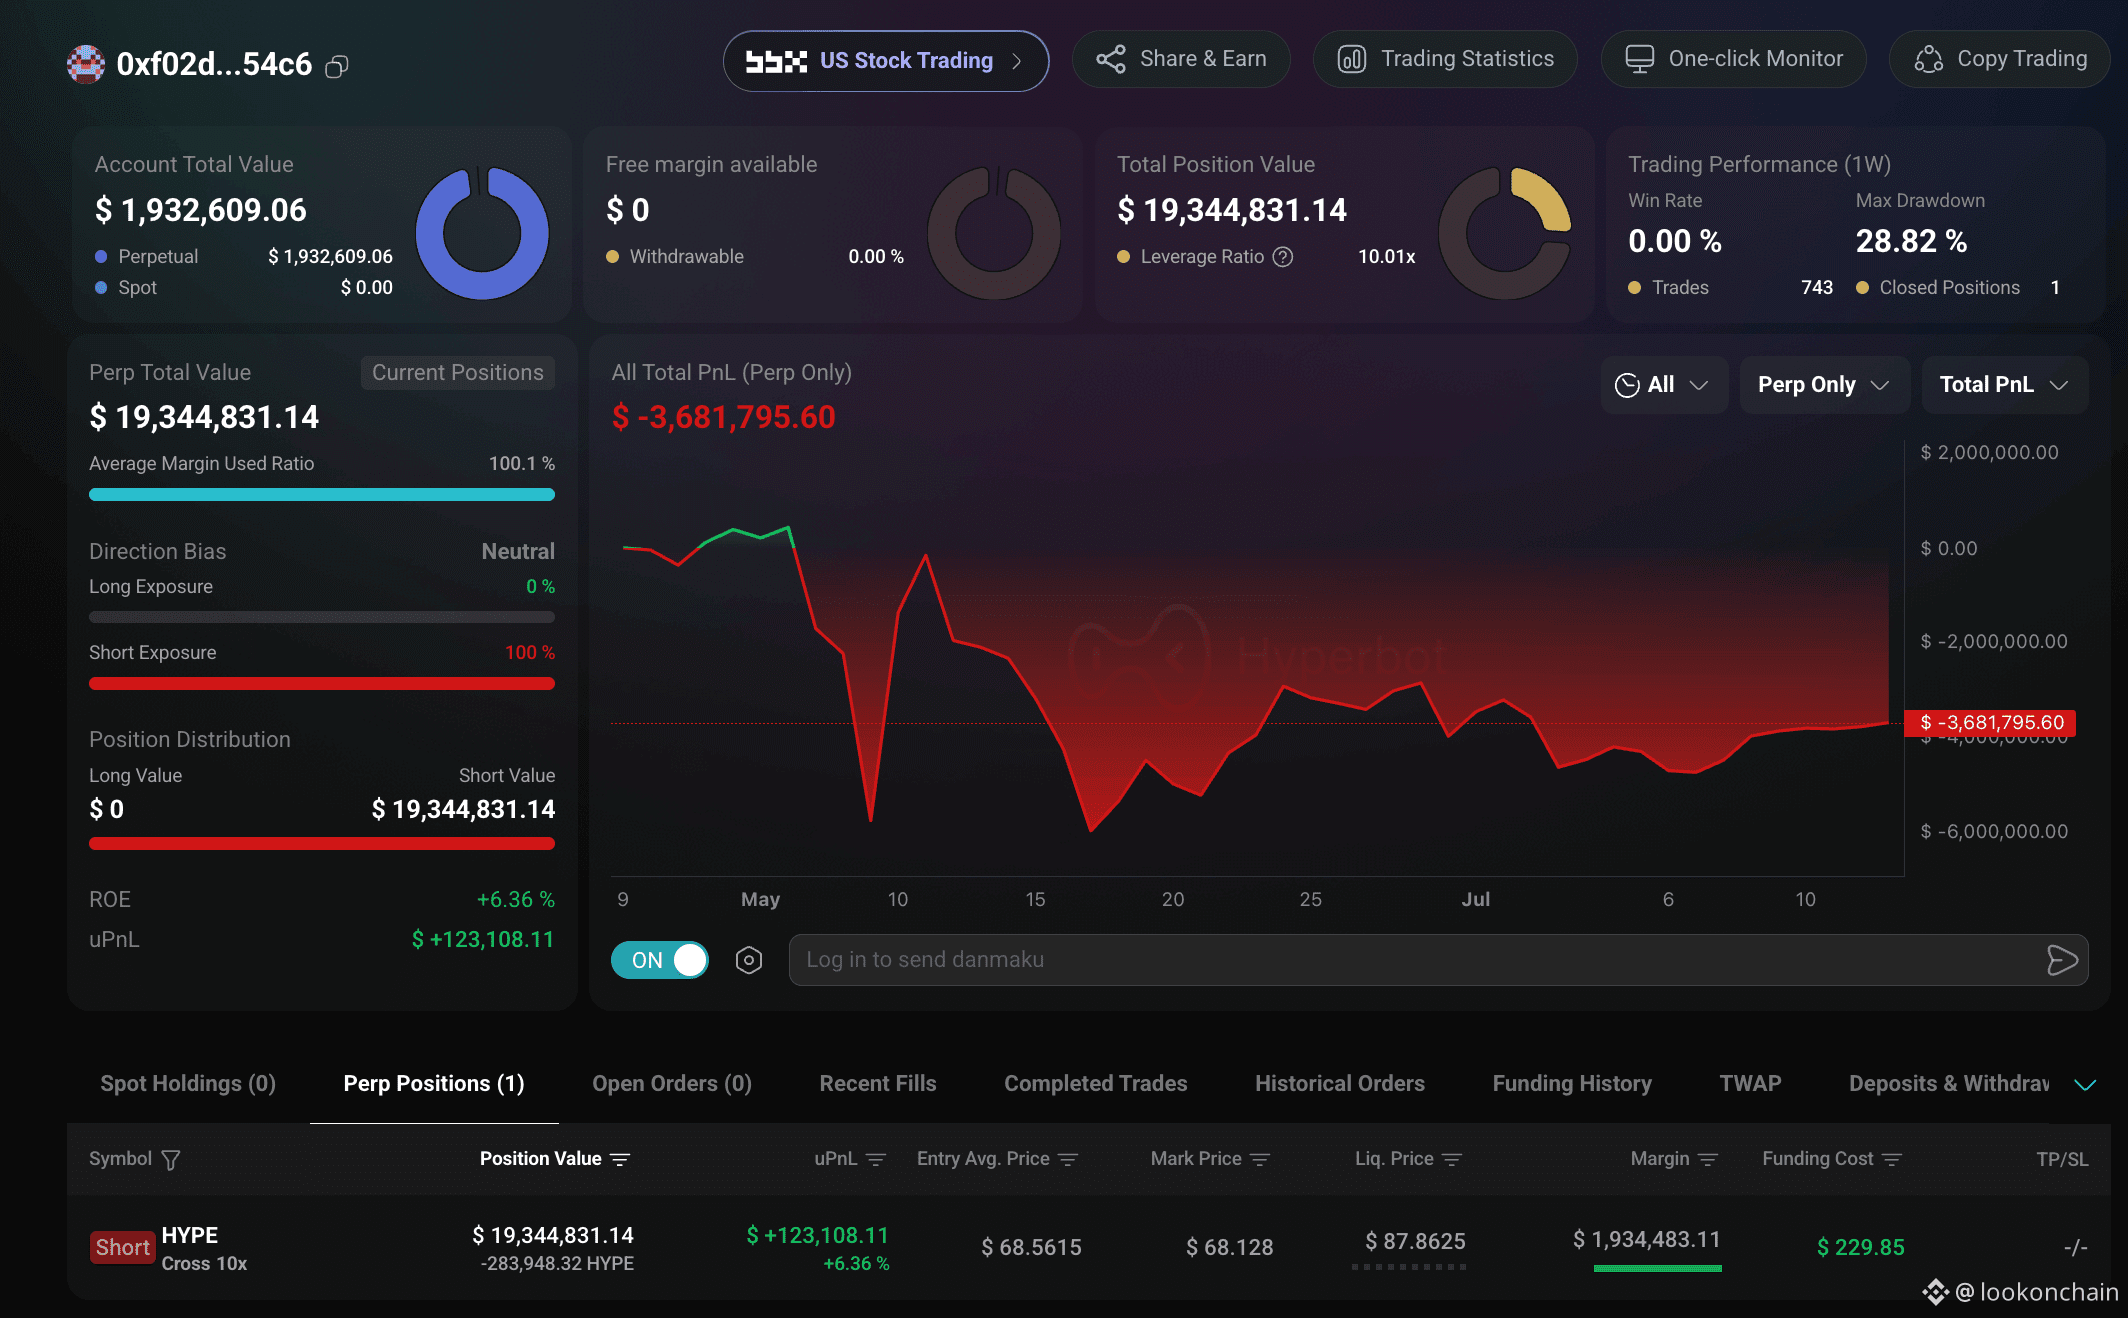2128x1318 pixels.
Task: Click the Win Rate 0.00 % value
Action: [1675, 241]
